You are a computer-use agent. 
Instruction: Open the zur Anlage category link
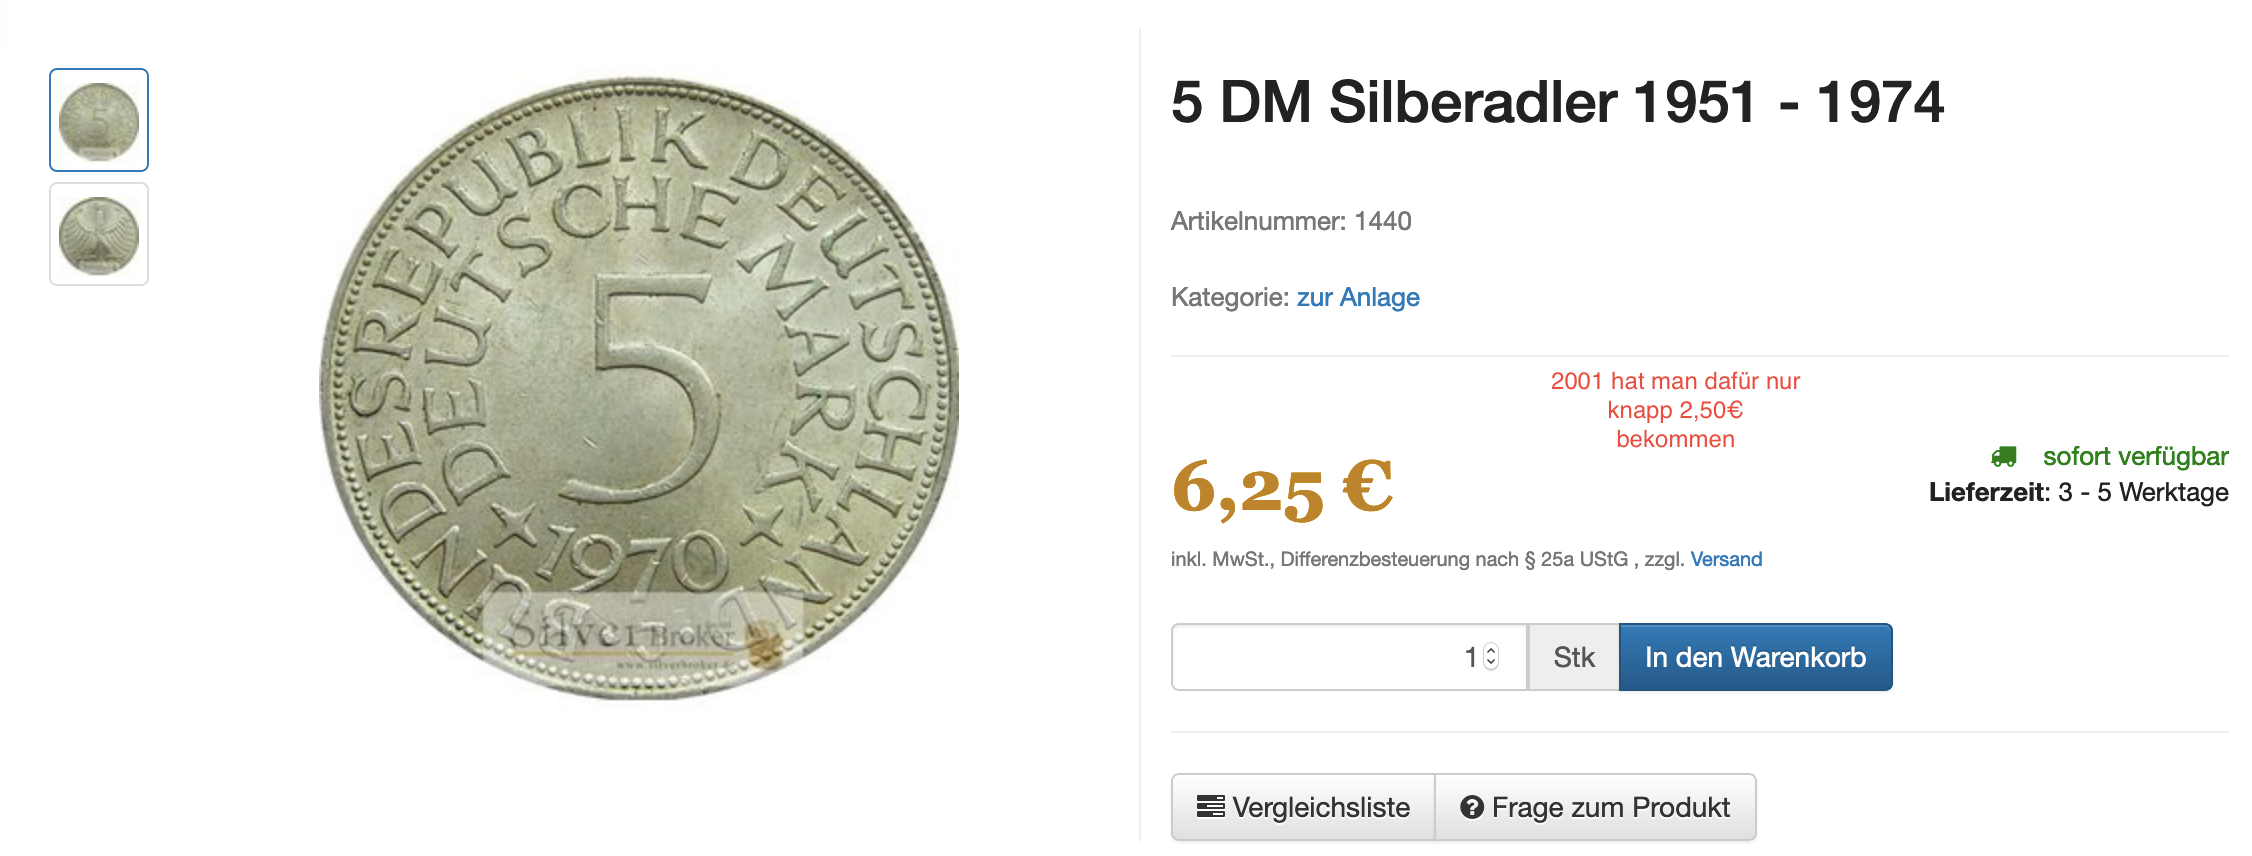point(1358,297)
